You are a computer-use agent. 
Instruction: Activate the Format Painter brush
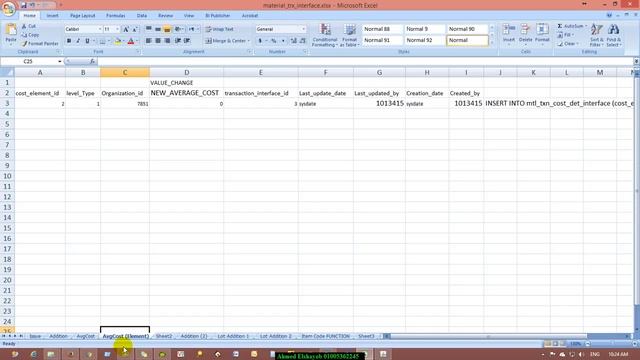click(40, 43)
